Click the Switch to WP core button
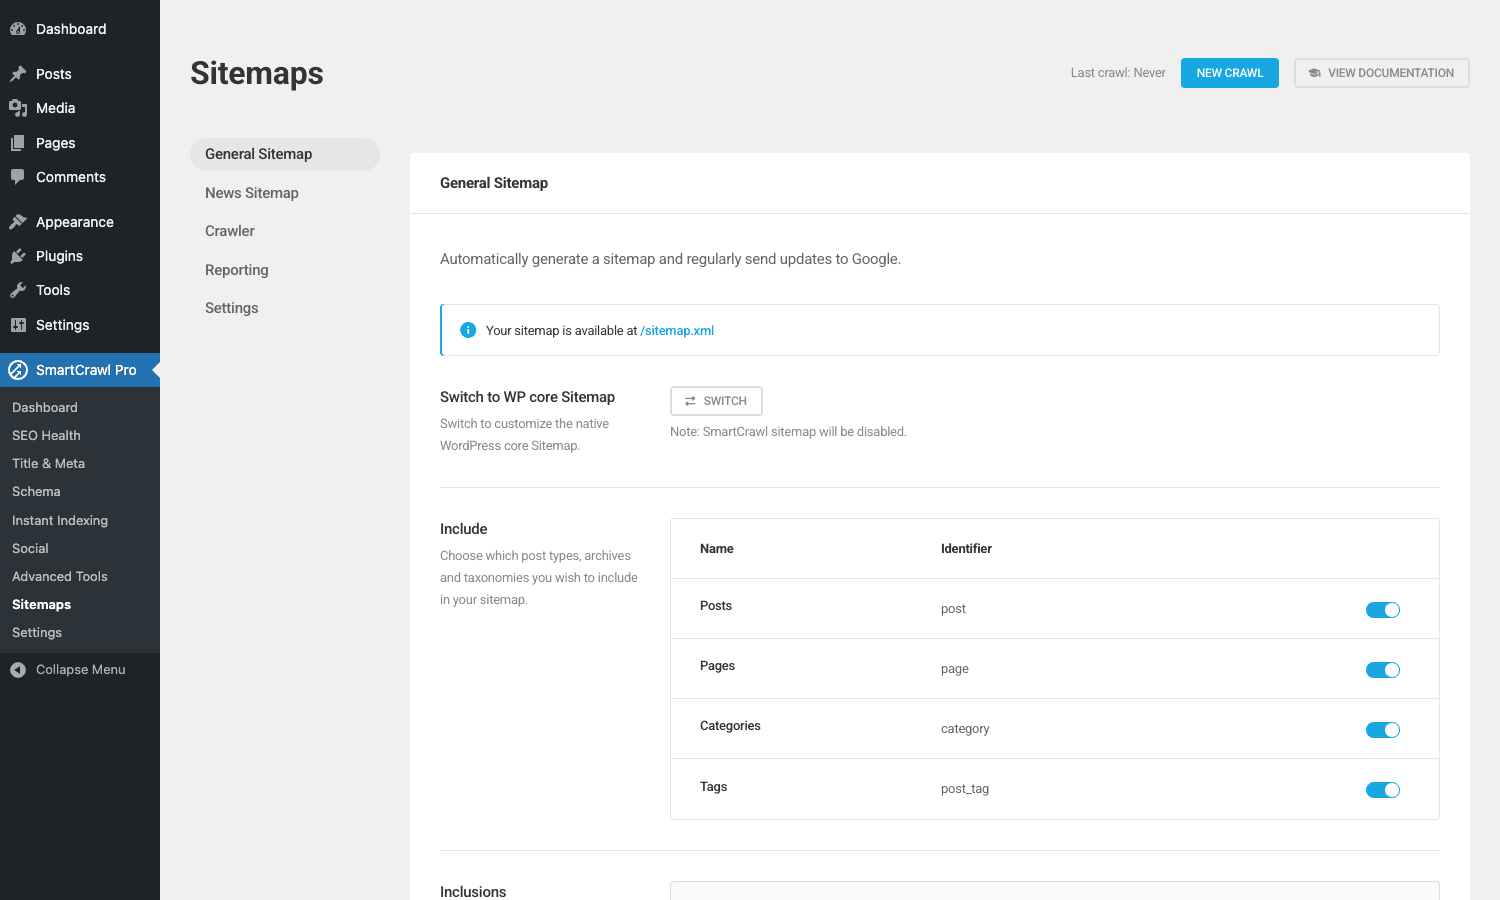 (x=716, y=401)
